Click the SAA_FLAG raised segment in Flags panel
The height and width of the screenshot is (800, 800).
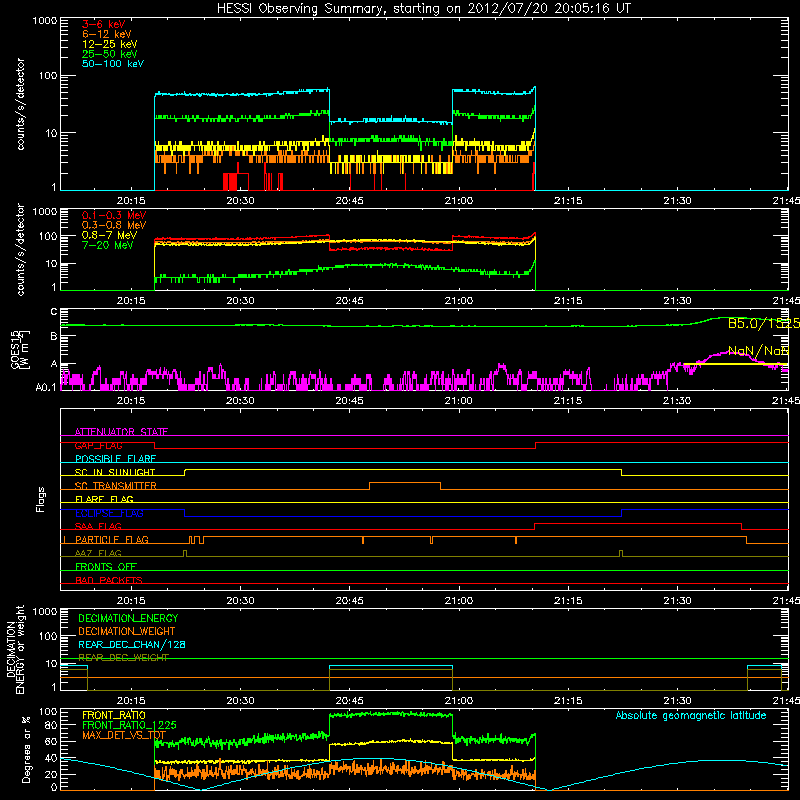[x=638, y=523]
